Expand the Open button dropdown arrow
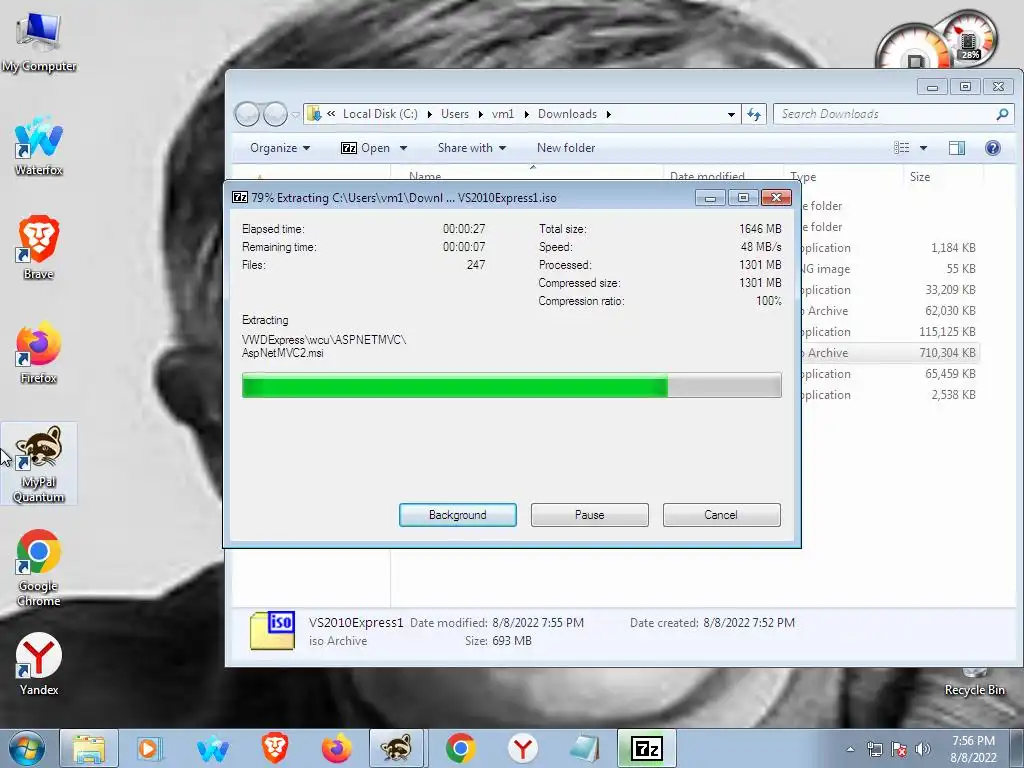 click(x=404, y=148)
